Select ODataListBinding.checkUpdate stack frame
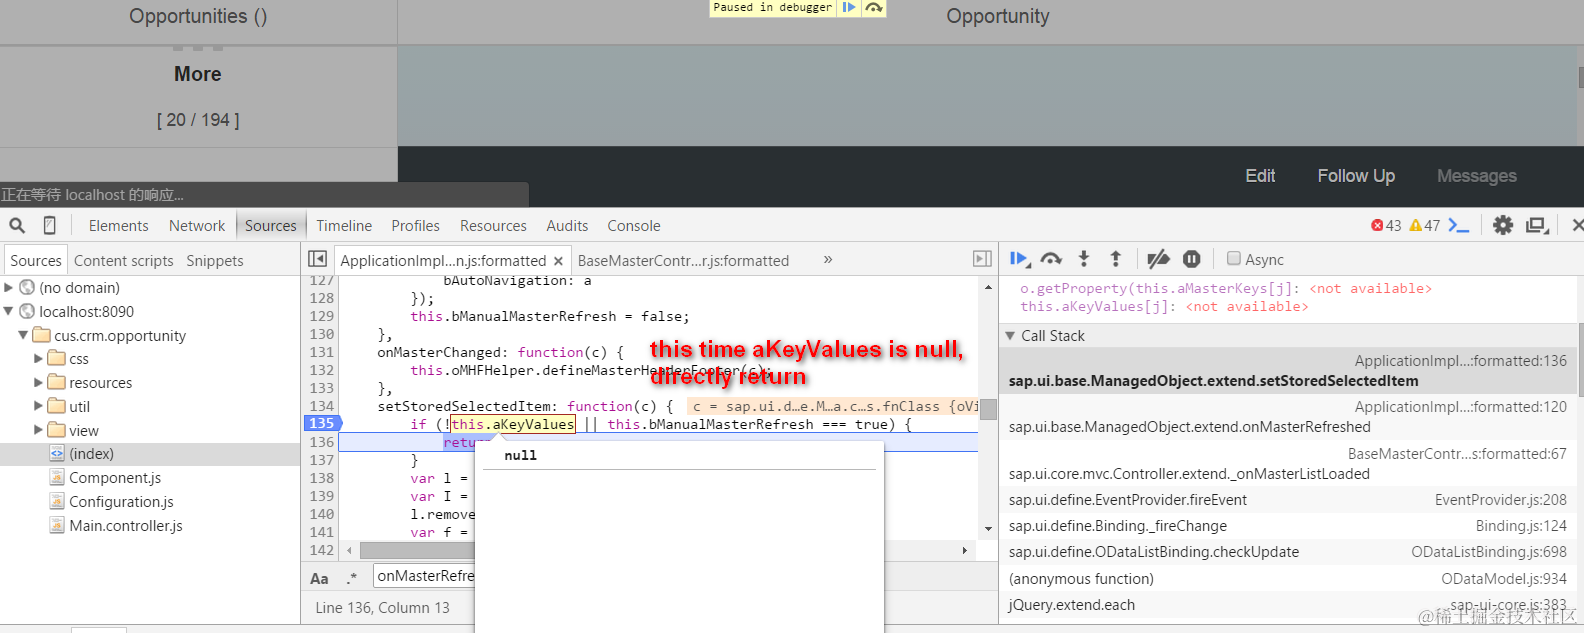The height and width of the screenshot is (633, 1584). pos(1288,552)
